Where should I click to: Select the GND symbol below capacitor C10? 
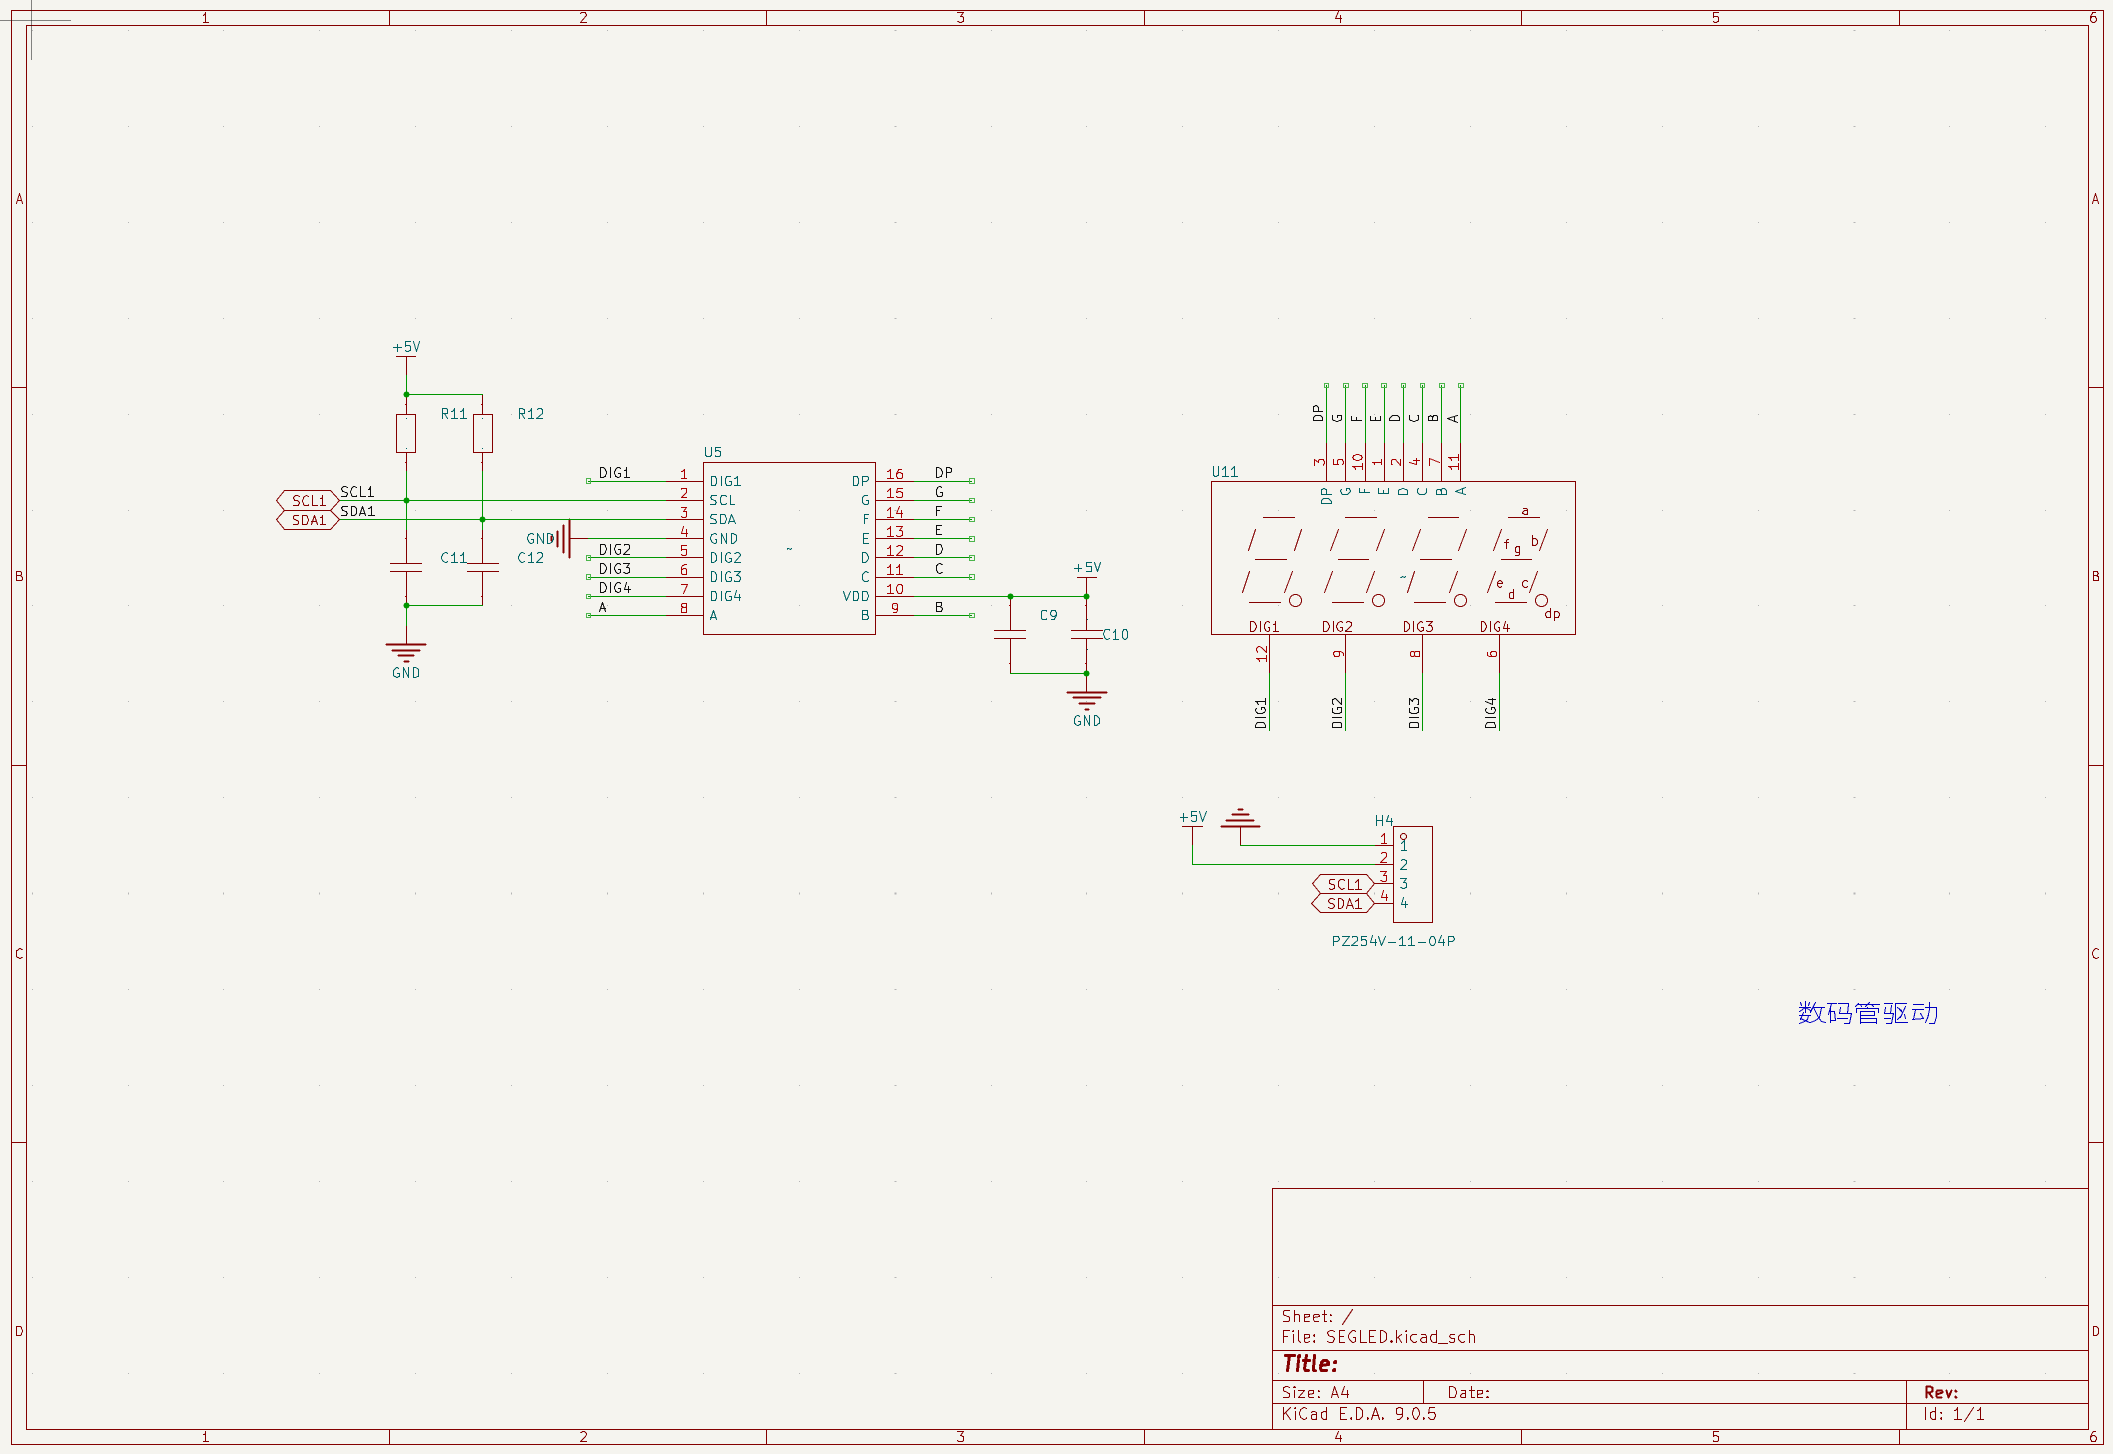click(1087, 702)
